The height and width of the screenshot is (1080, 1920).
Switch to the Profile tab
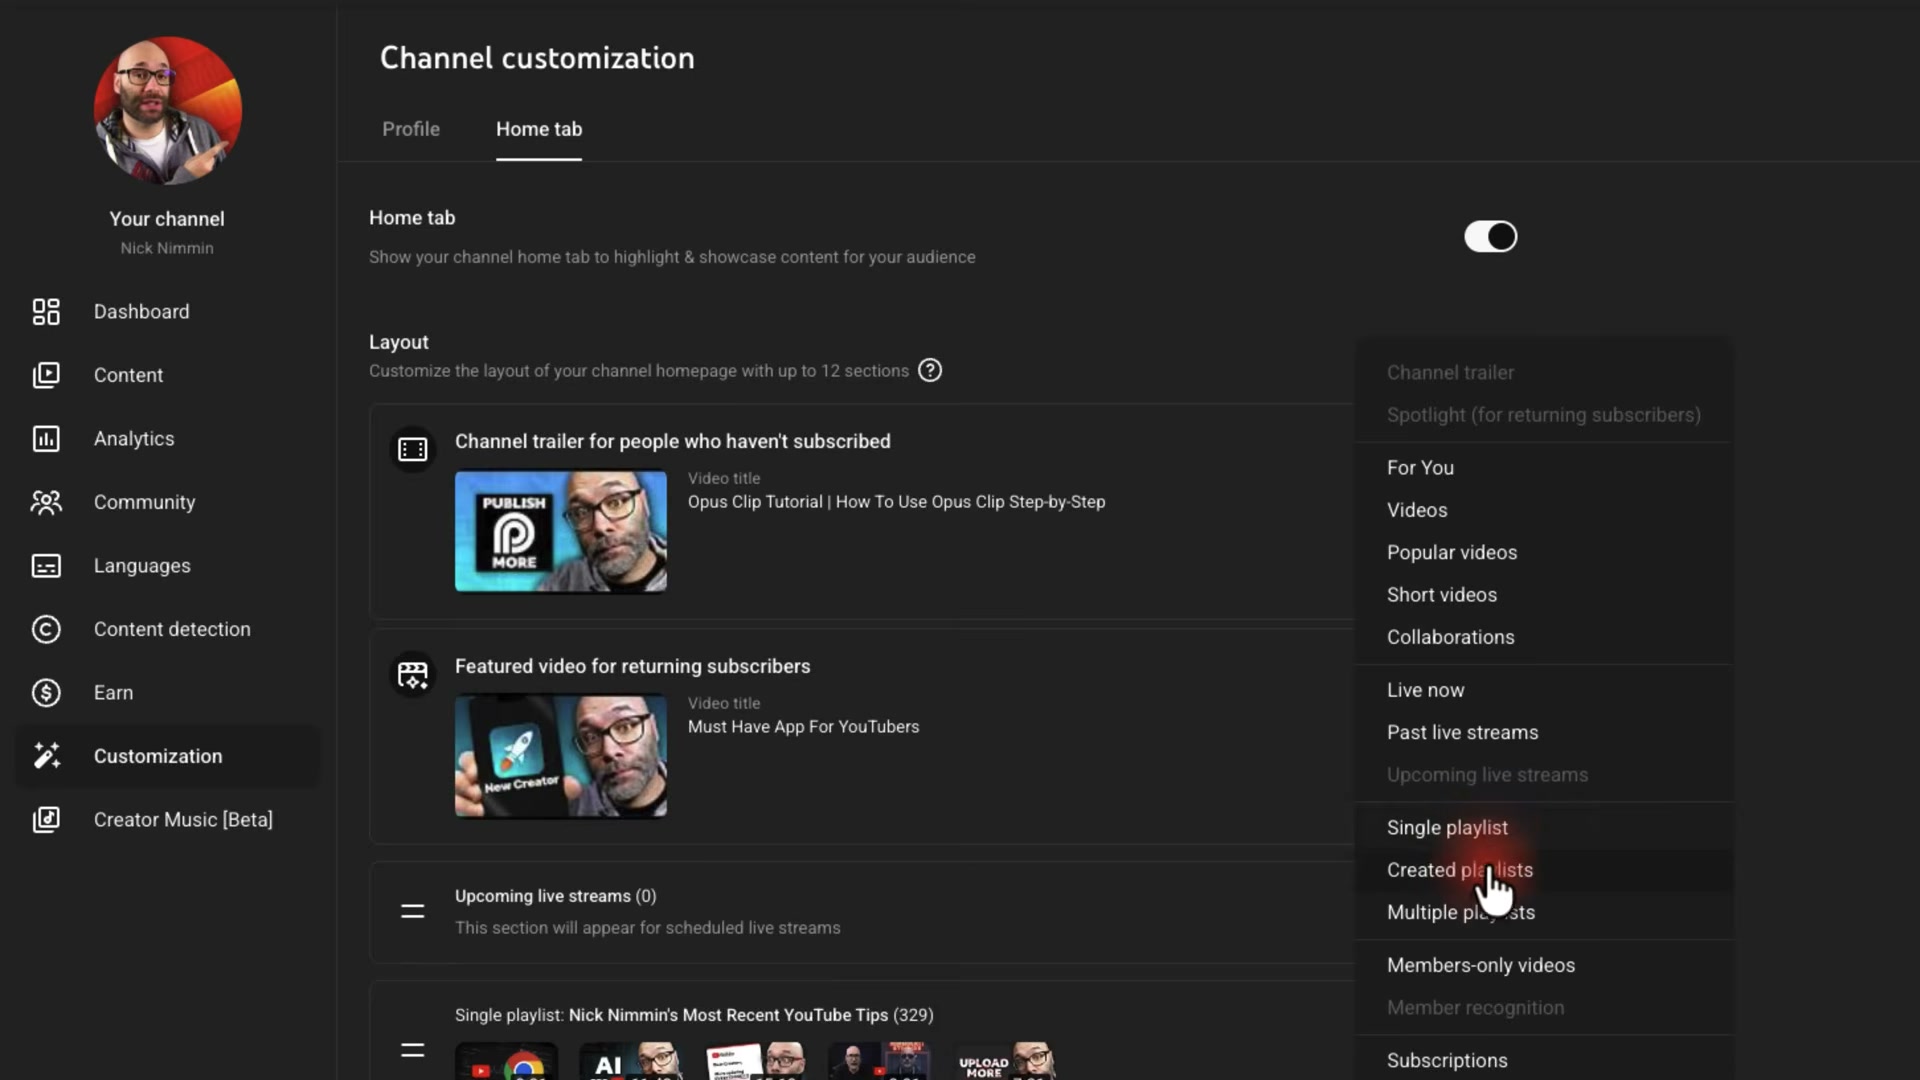tap(411, 129)
